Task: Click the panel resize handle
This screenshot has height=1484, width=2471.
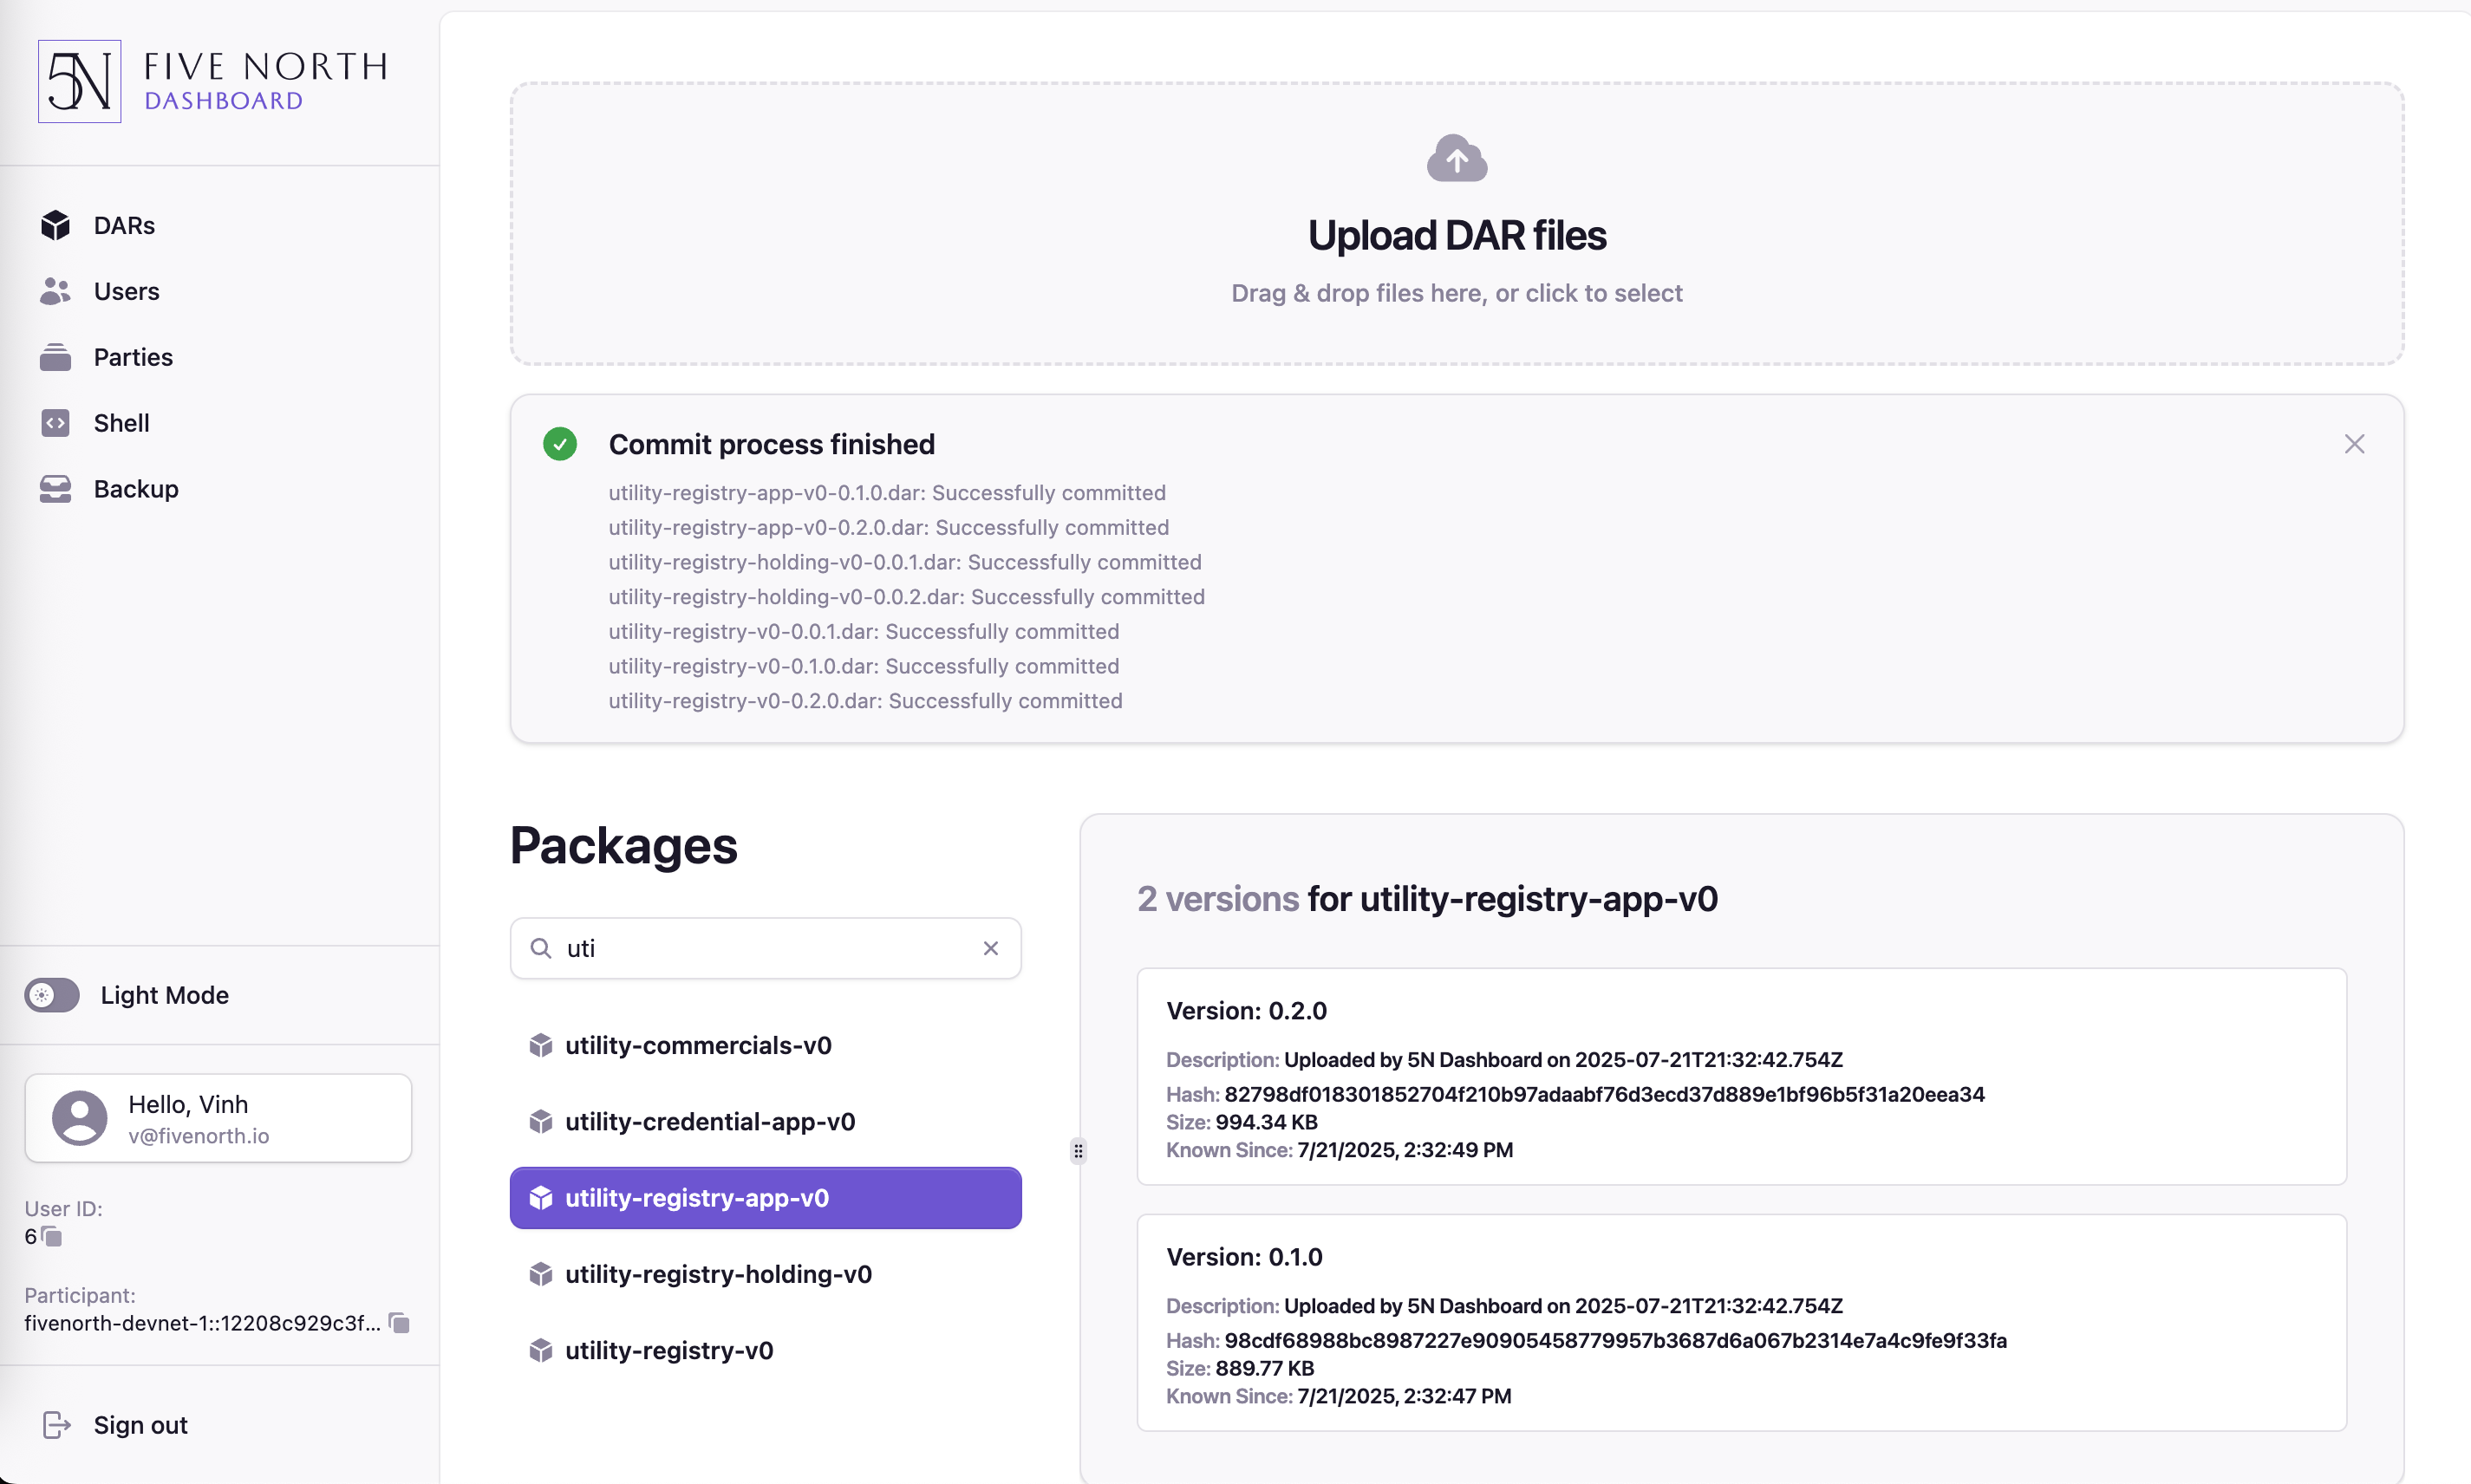Action: click(x=1077, y=1150)
